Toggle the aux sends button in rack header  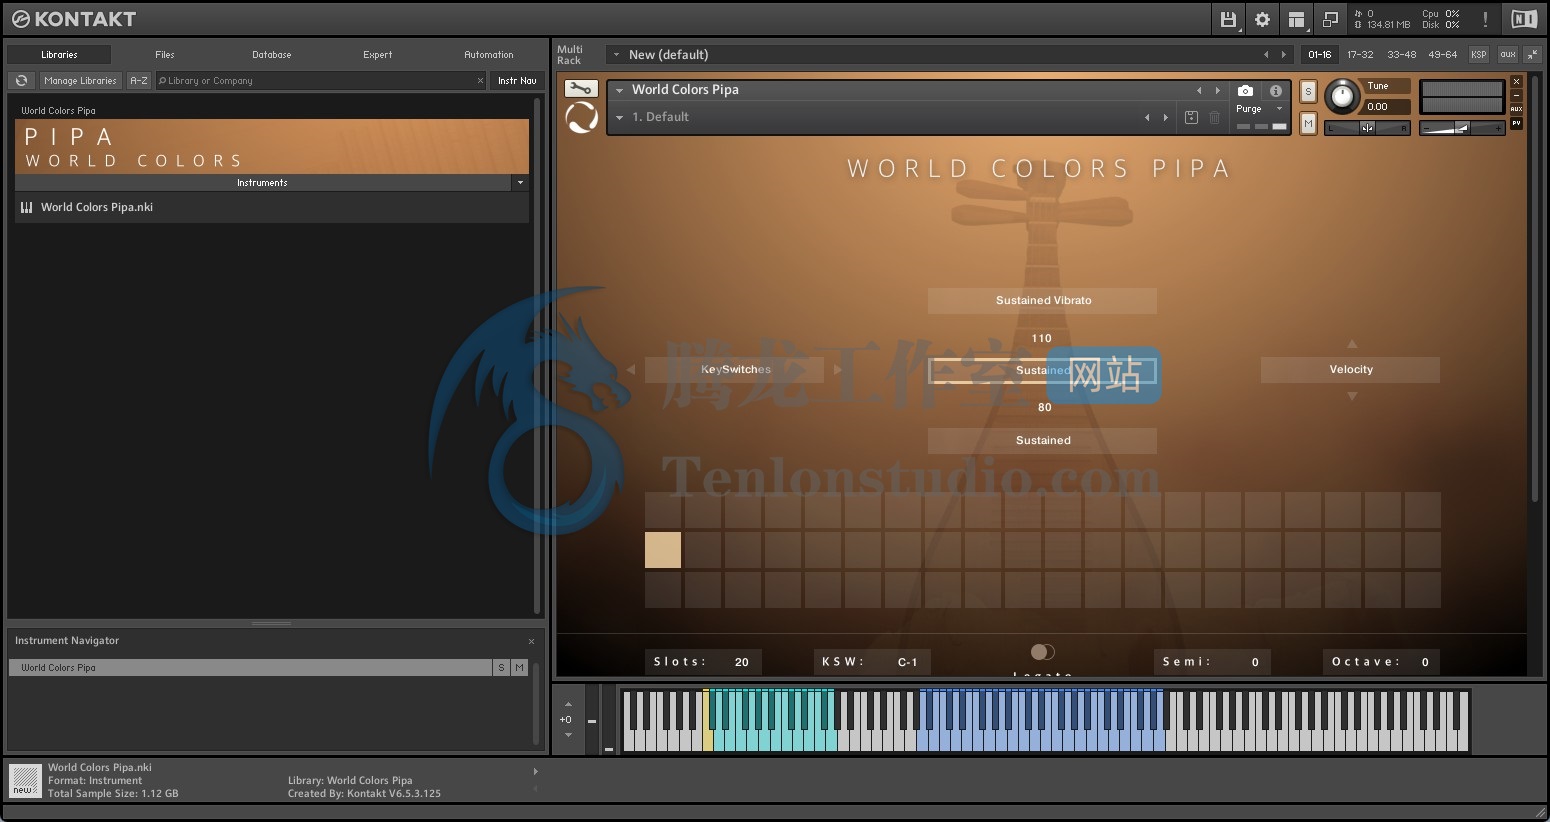1507,55
